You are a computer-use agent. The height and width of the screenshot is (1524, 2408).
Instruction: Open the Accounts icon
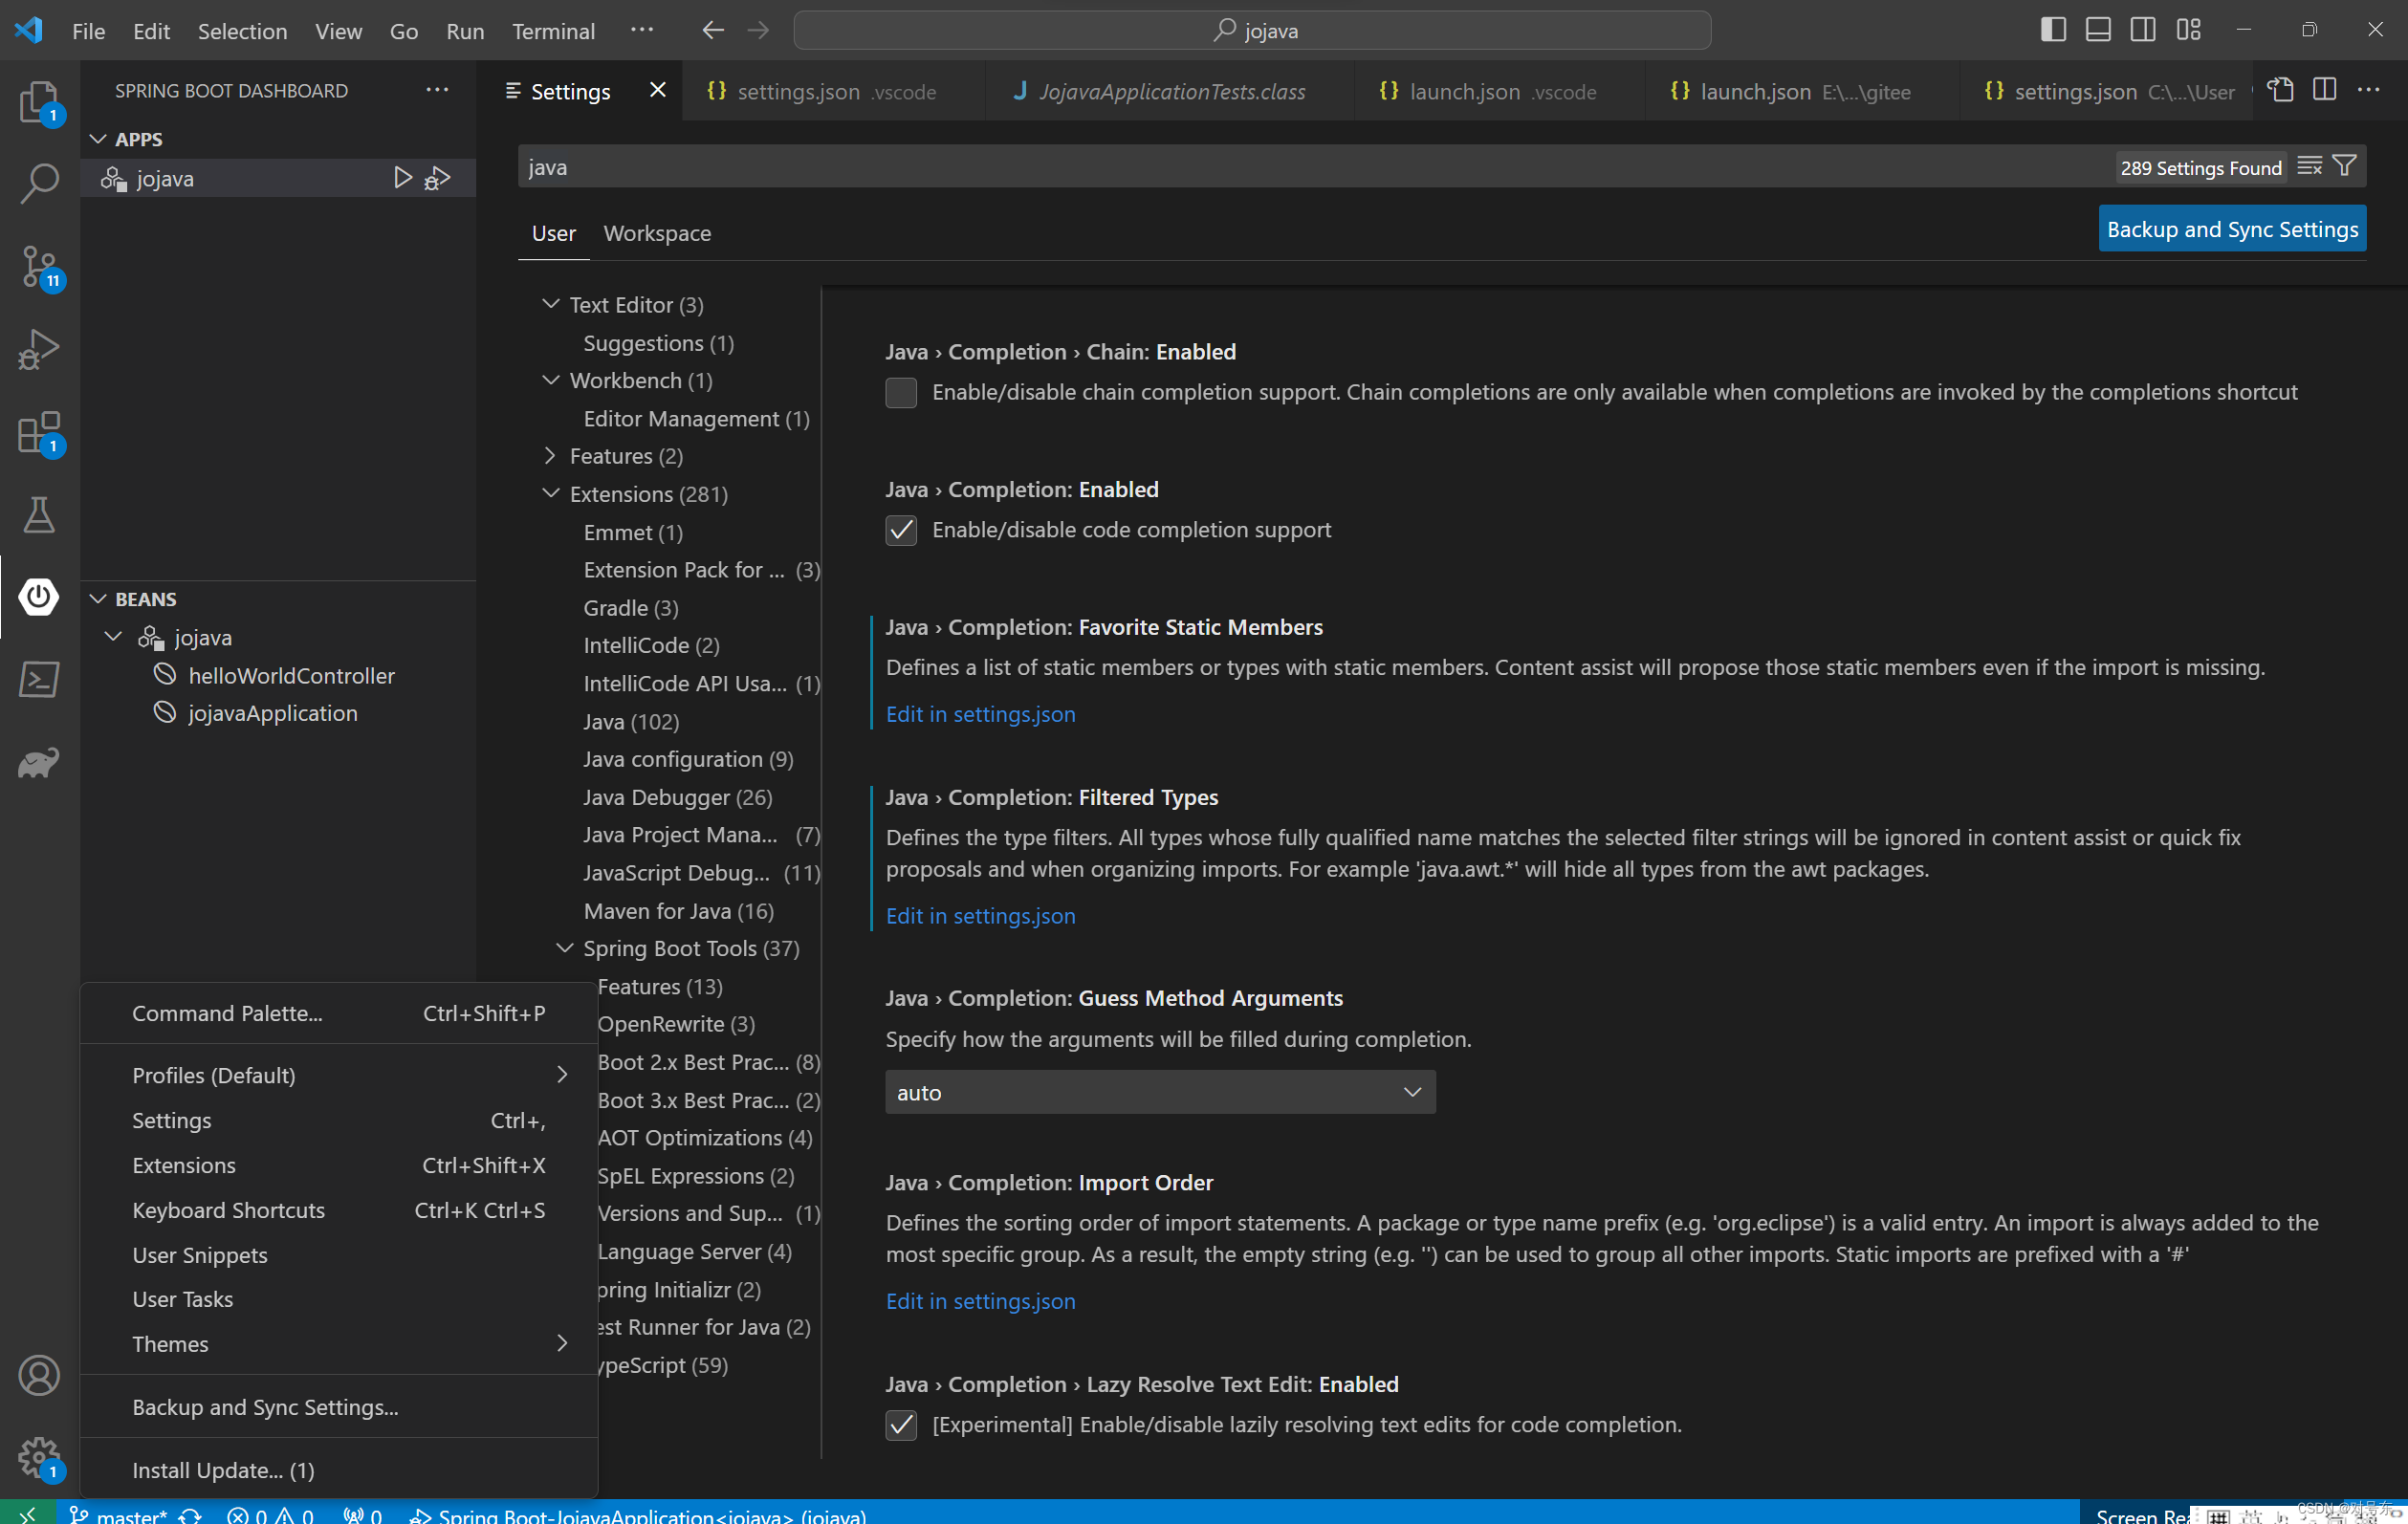click(x=39, y=1375)
